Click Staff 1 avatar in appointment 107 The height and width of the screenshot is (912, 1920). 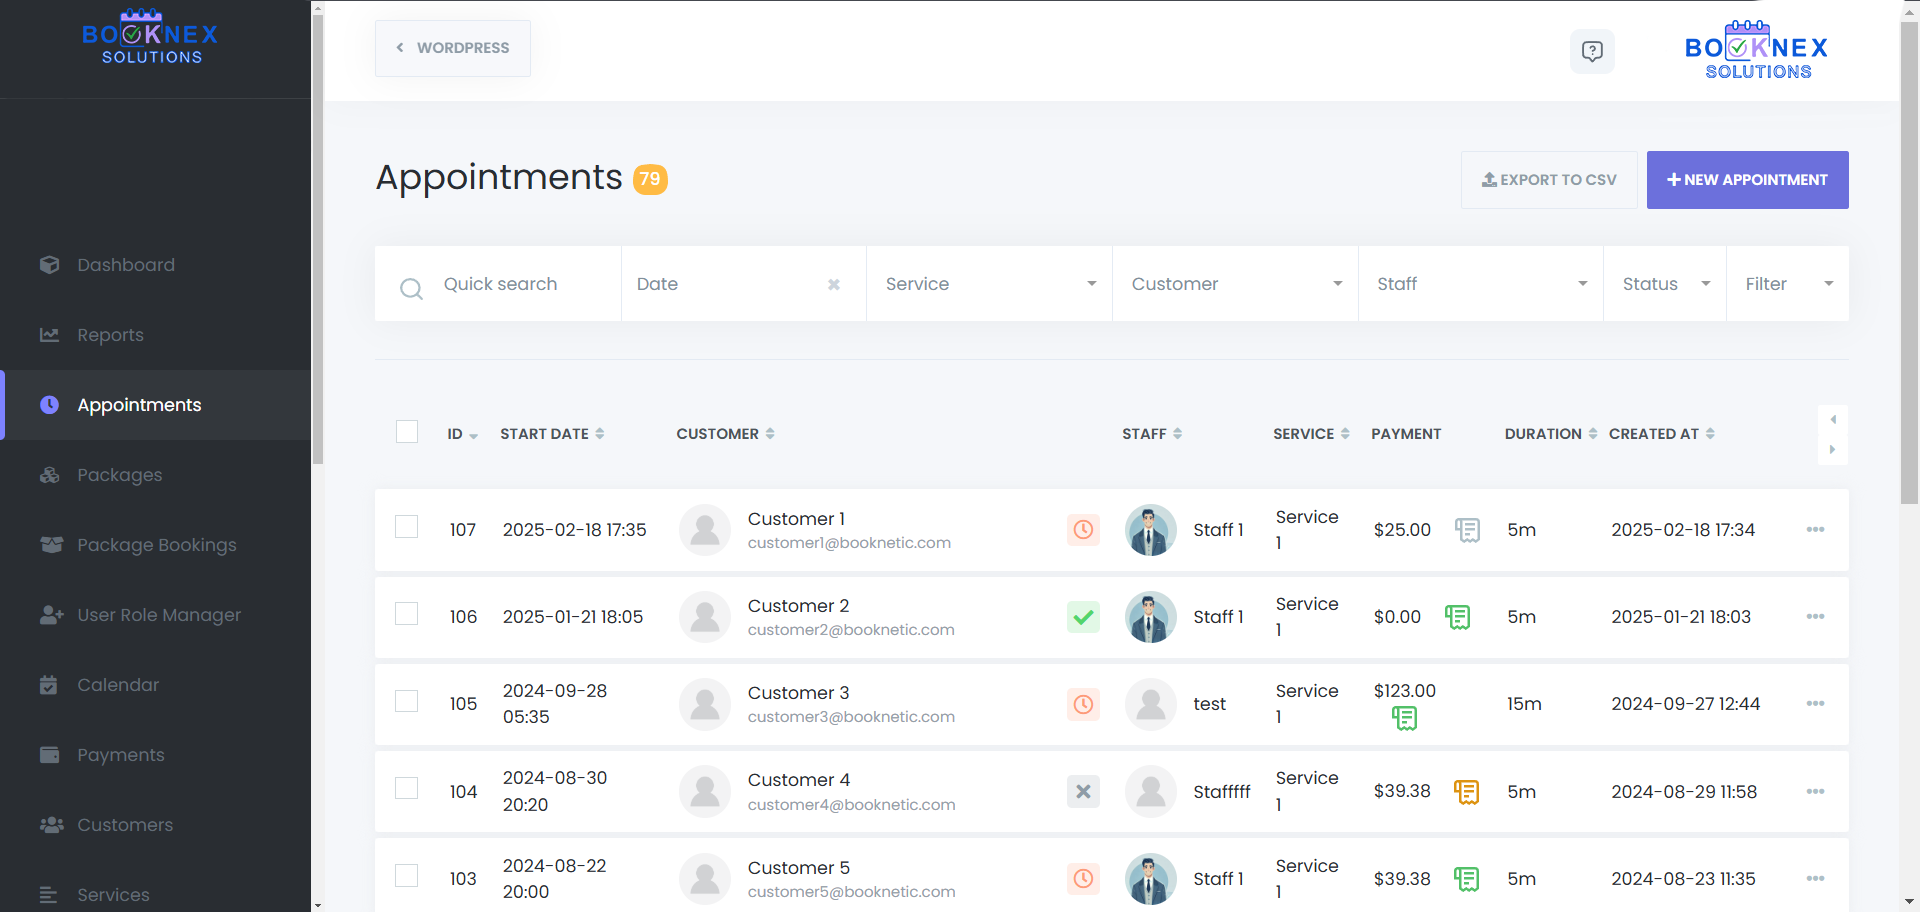pyautogui.click(x=1150, y=530)
